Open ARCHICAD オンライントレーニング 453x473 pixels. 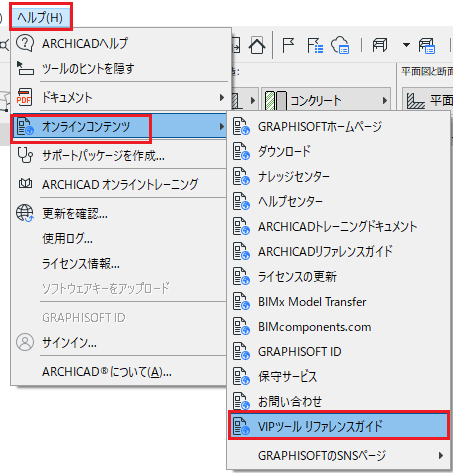click(120, 184)
